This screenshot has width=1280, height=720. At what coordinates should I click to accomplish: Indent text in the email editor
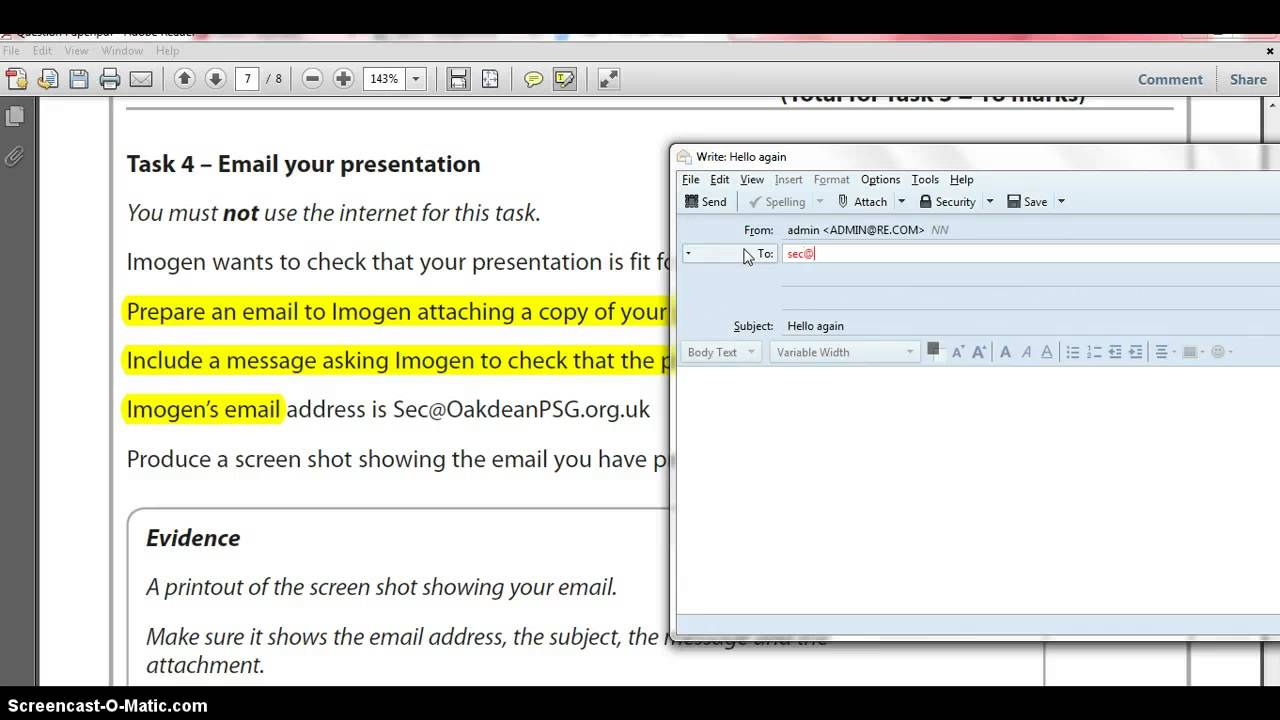pos(1136,352)
